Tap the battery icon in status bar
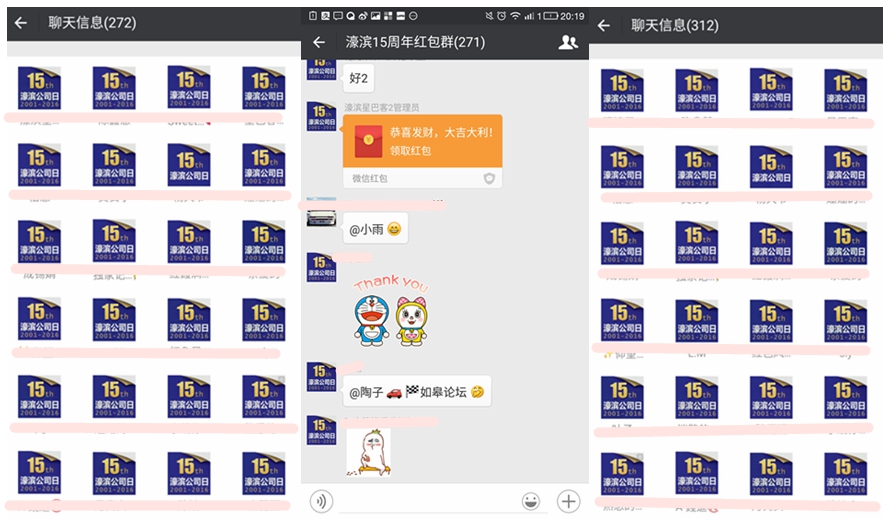The image size is (891, 526). [x=551, y=16]
